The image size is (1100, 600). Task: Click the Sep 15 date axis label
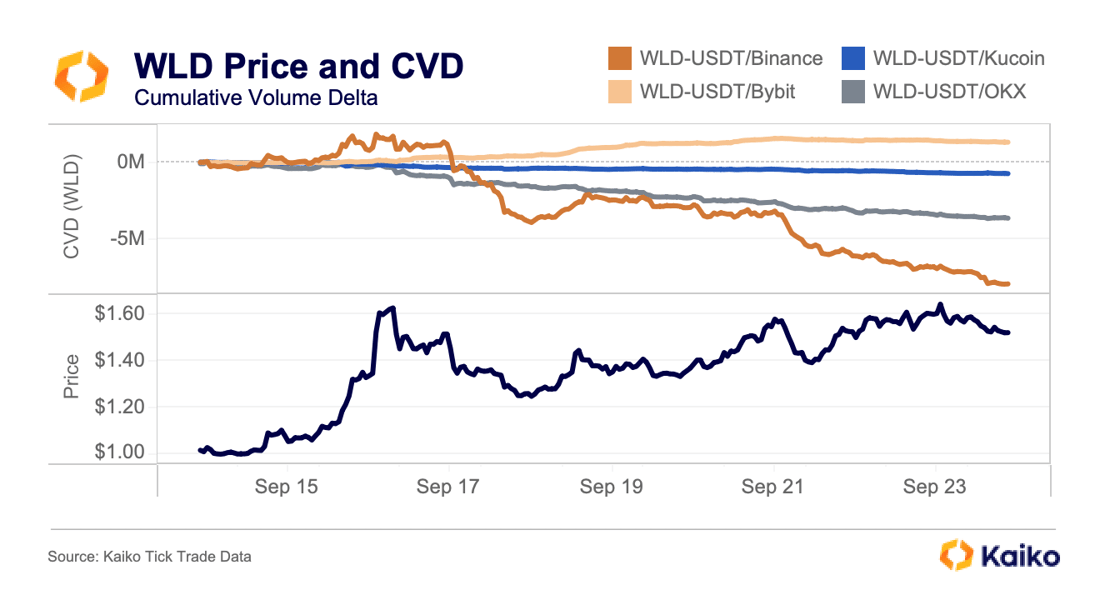(286, 486)
